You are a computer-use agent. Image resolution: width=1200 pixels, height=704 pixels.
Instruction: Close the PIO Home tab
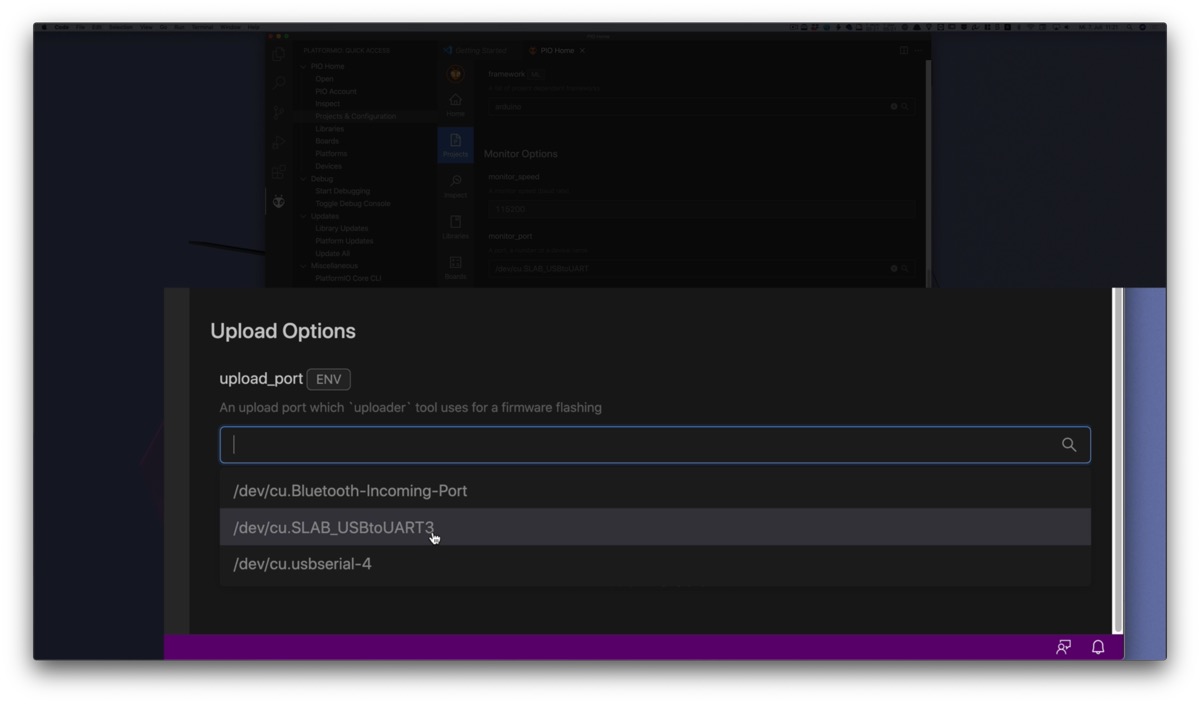[582, 50]
